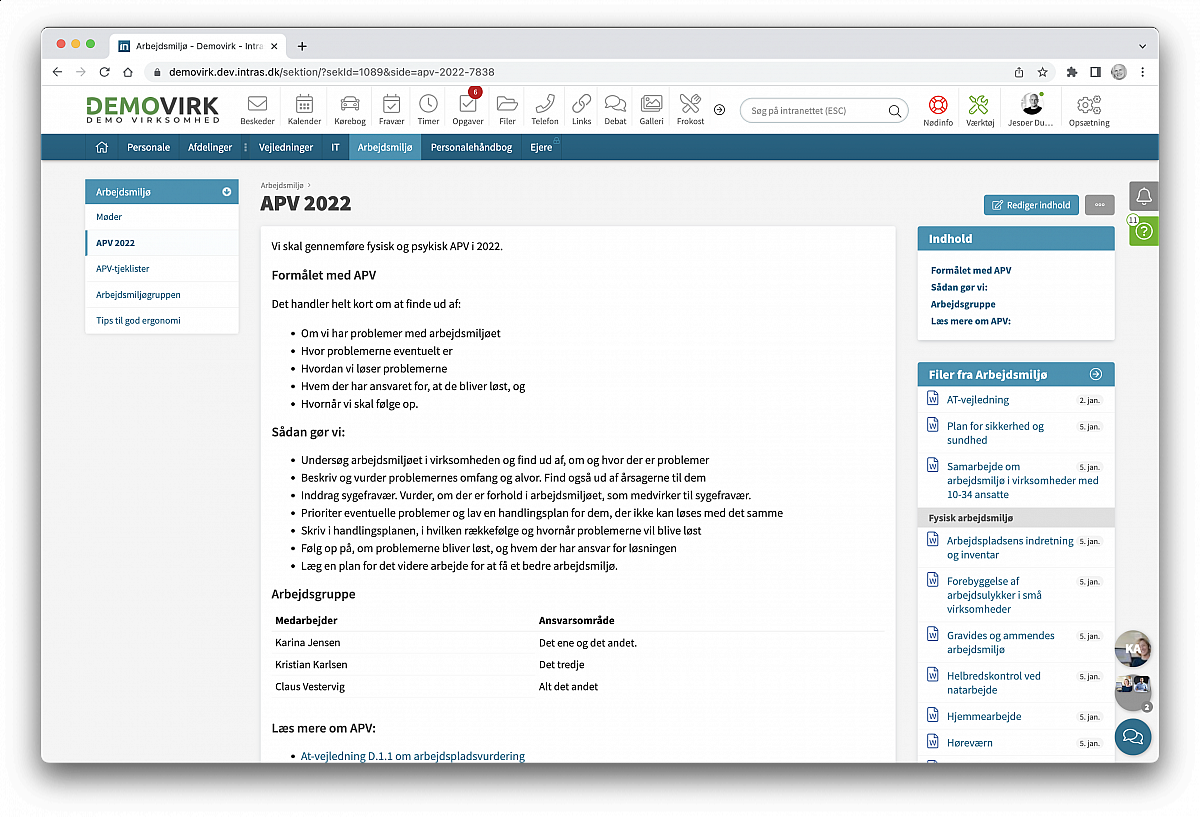
Task: Click the KA avatar bubble
Action: 1133,648
